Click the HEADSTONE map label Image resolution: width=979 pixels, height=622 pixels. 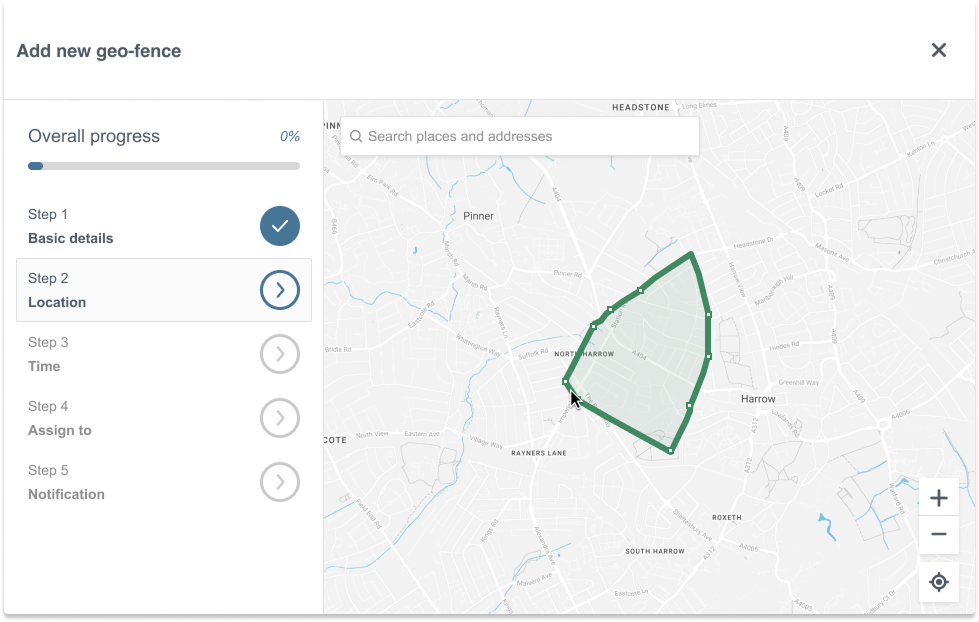click(641, 107)
